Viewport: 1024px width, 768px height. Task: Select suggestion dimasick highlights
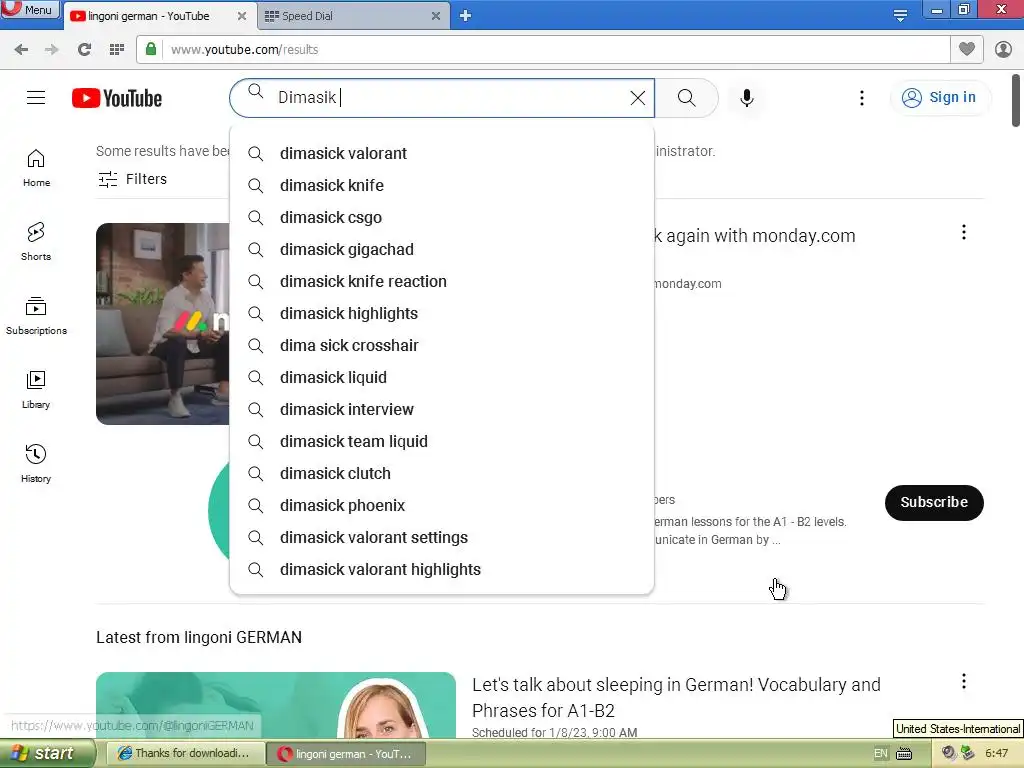tap(442, 313)
